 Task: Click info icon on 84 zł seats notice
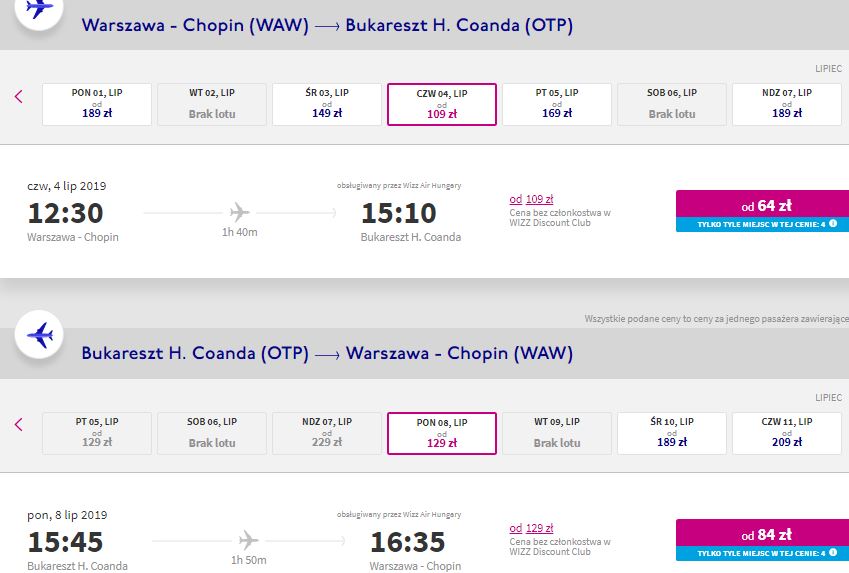[x=833, y=552]
